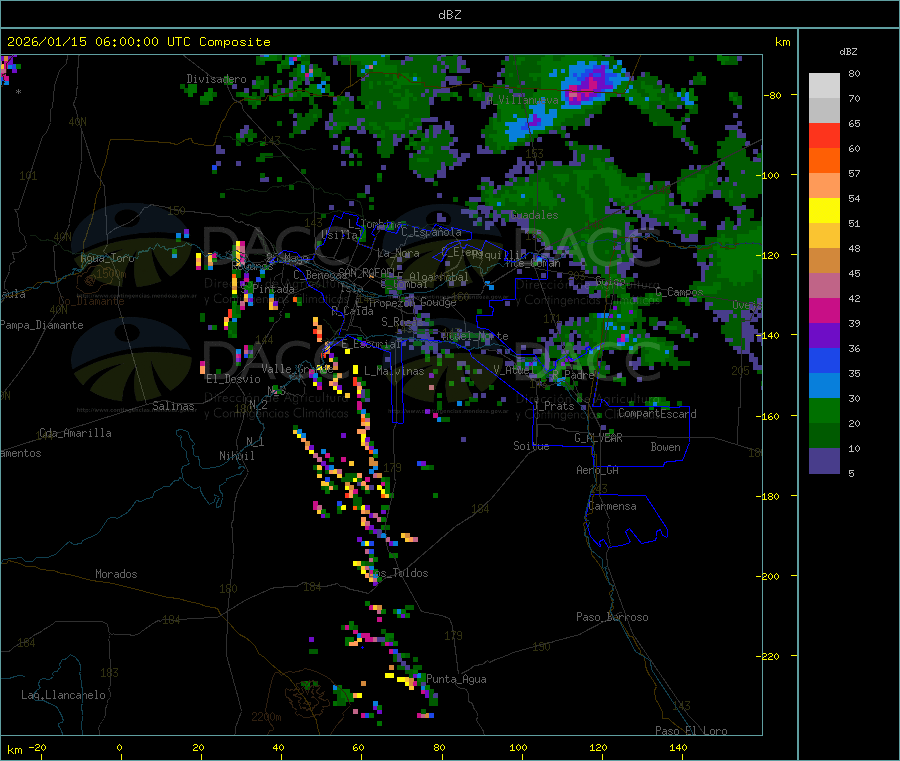The height and width of the screenshot is (761, 900).
Task: Click the Bowen map label
Action: tap(665, 447)
